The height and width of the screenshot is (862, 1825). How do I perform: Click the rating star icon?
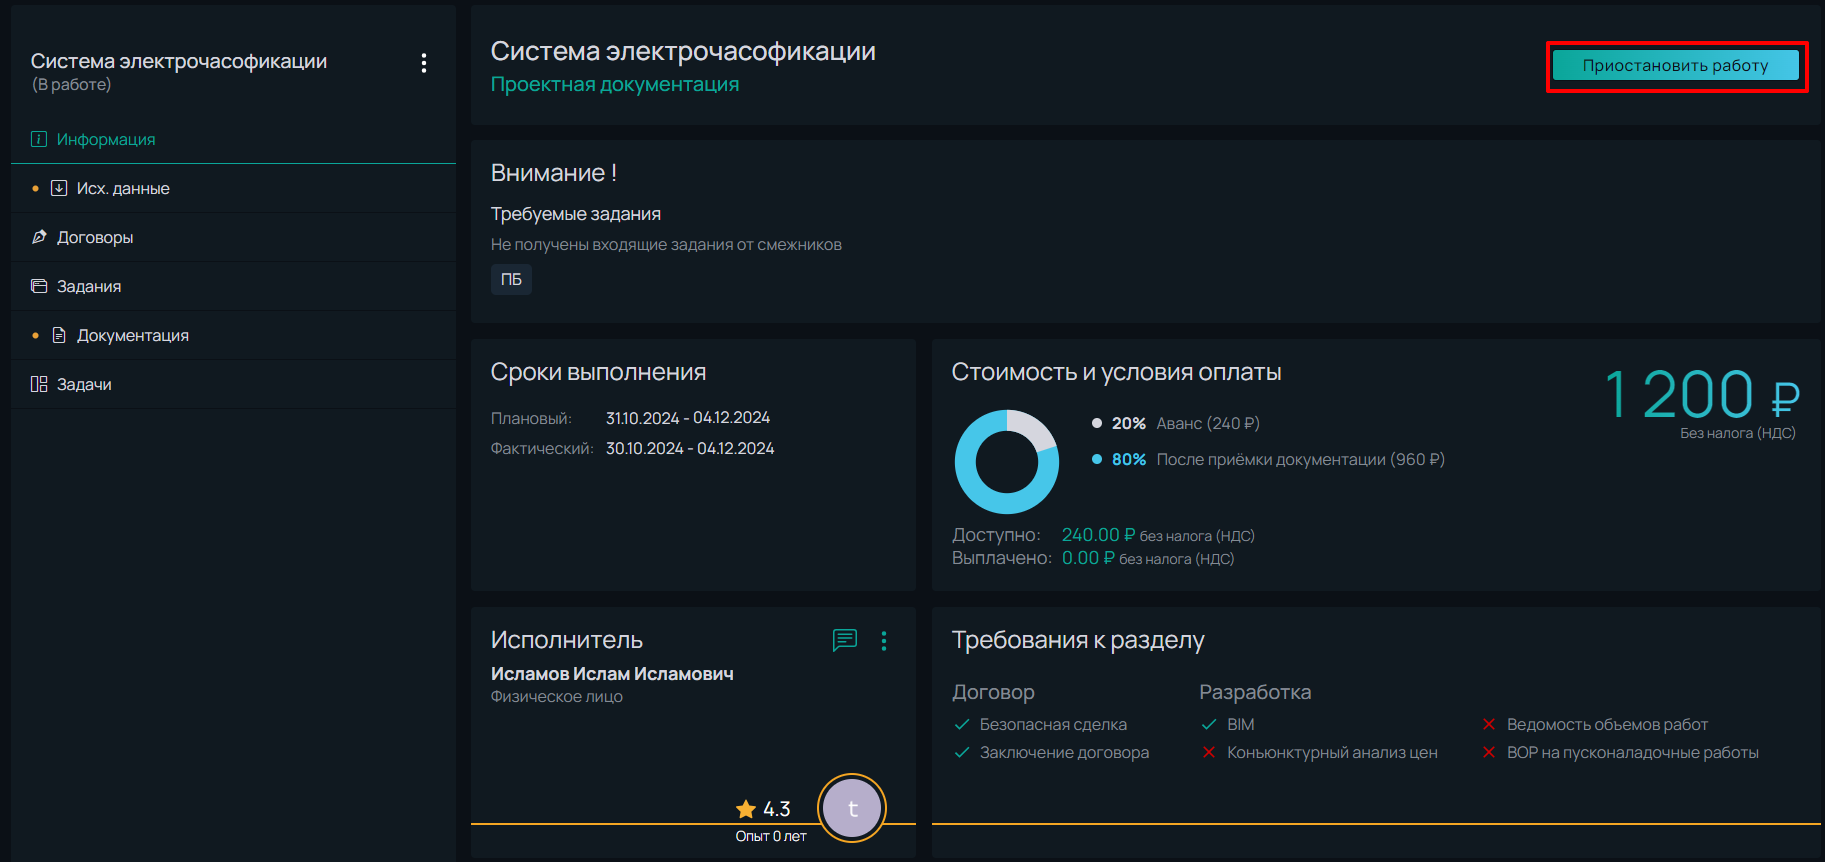(x=746, y=809)
